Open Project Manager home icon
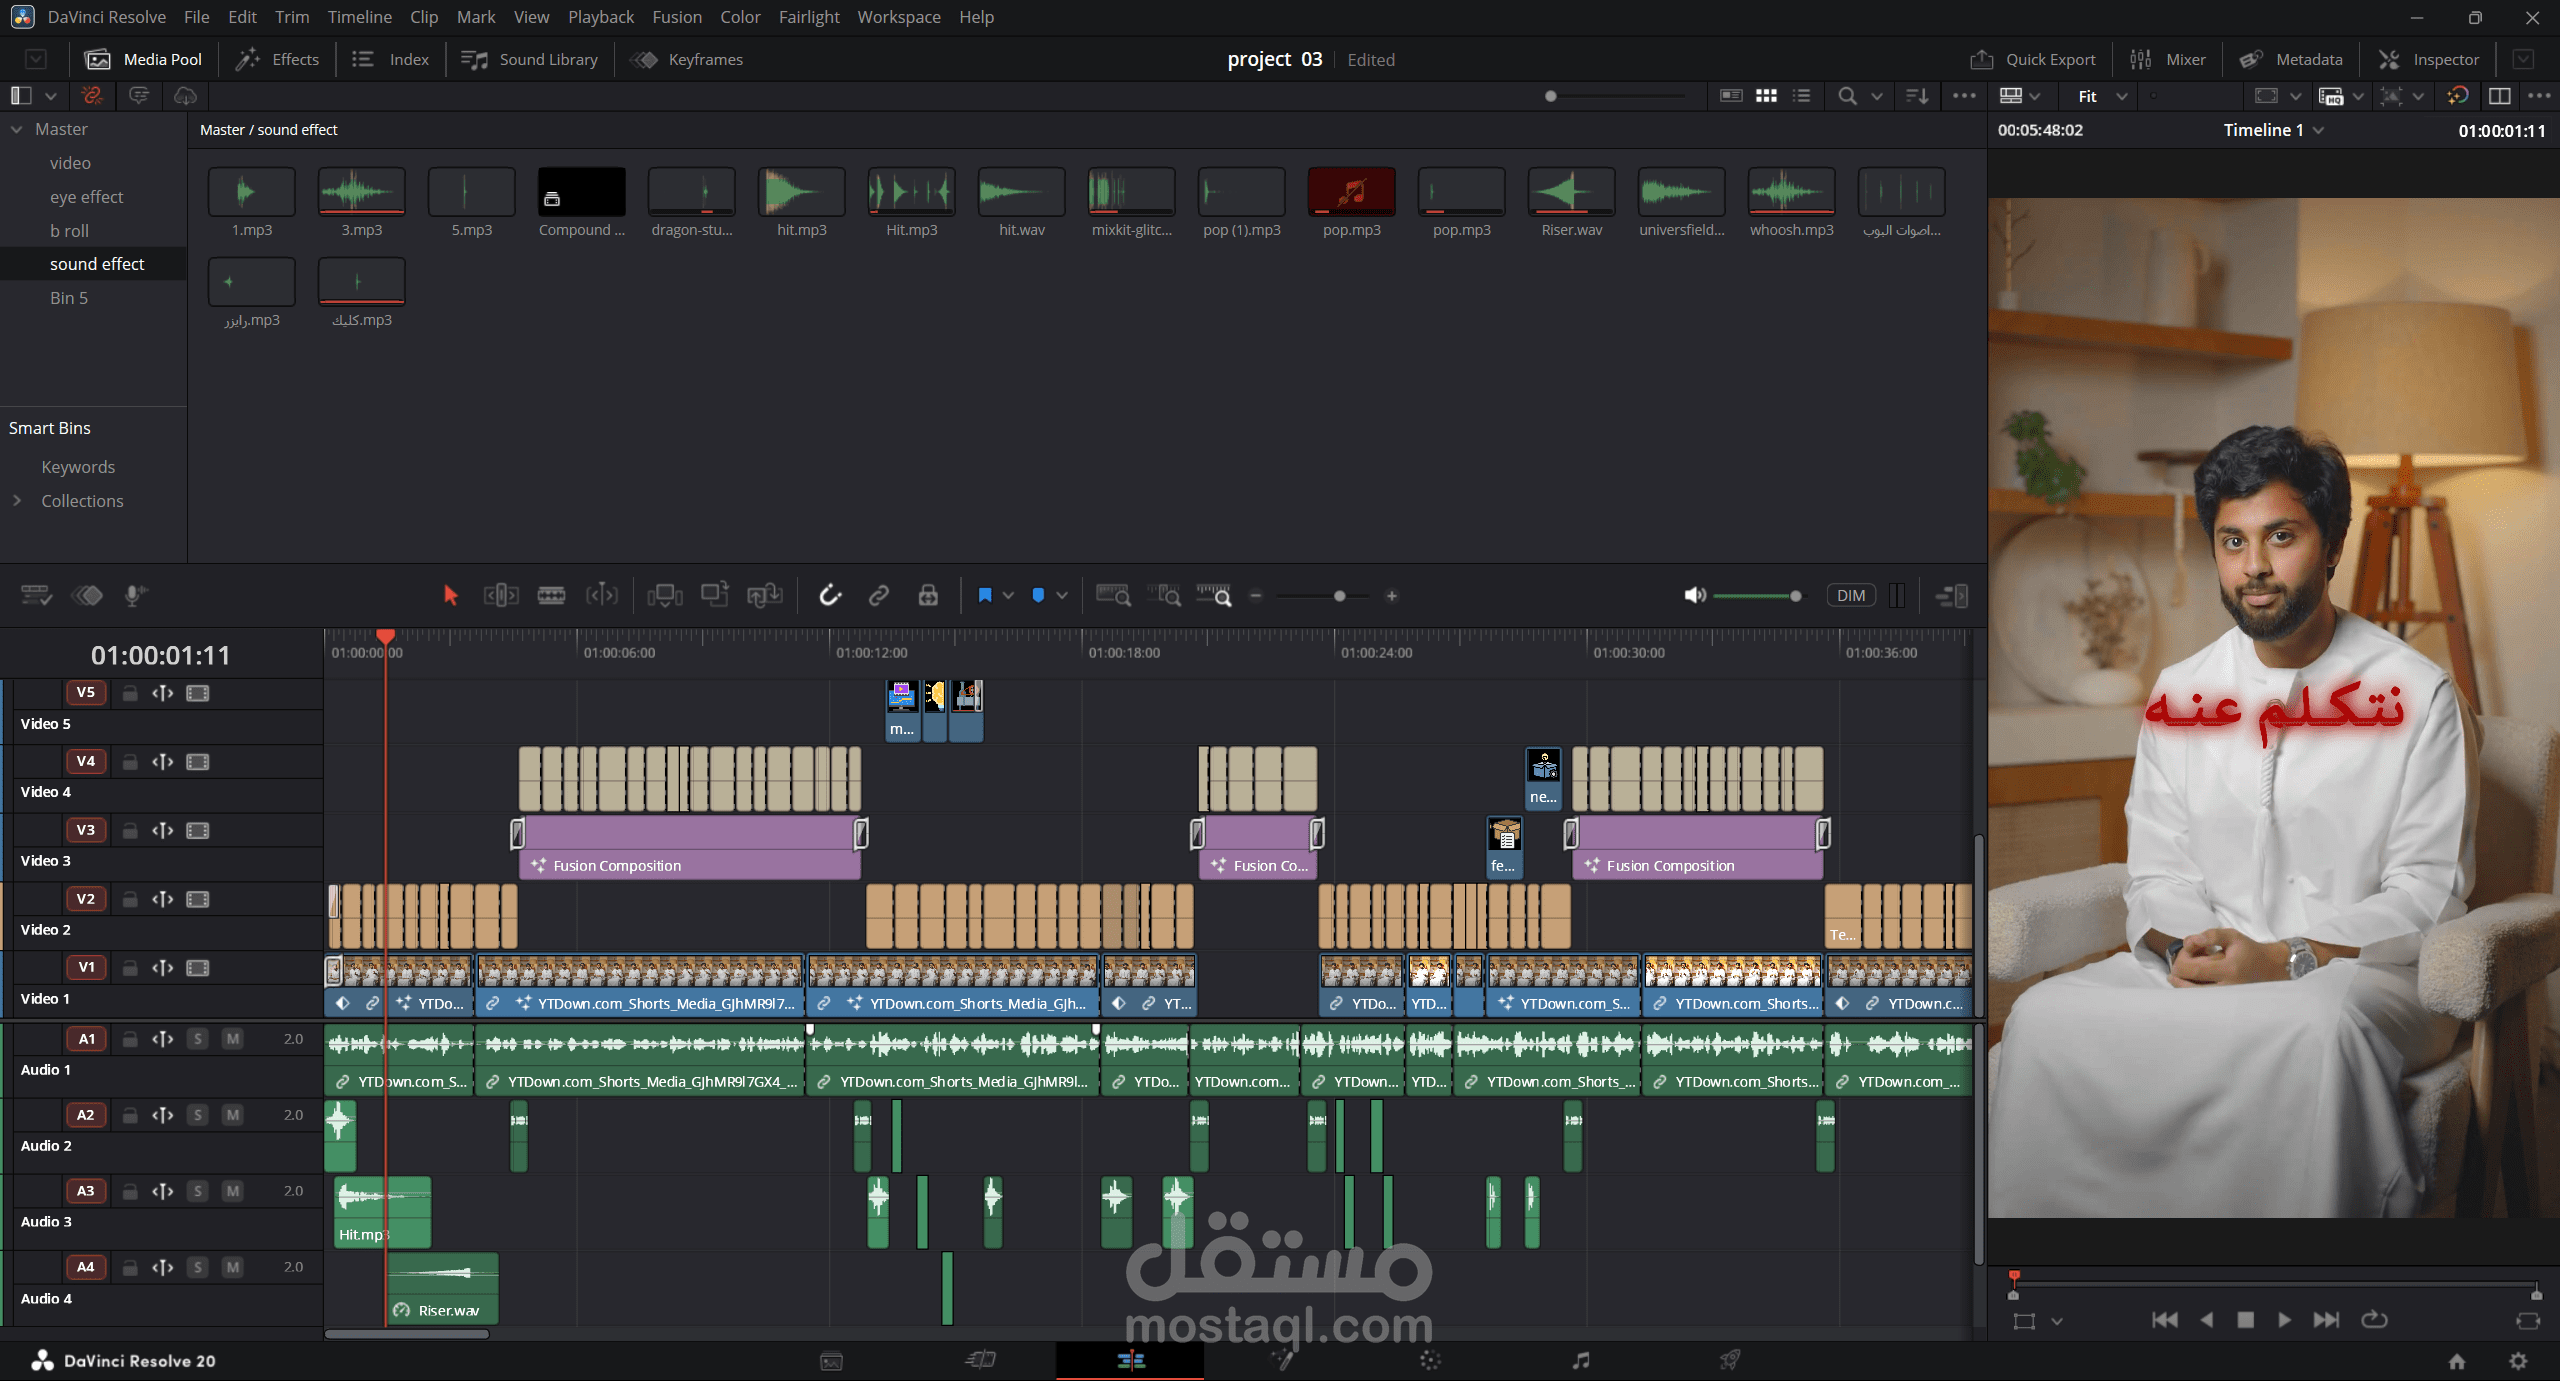Viewport: 2560px width, 1381px height. (x=2457, y=1361)
